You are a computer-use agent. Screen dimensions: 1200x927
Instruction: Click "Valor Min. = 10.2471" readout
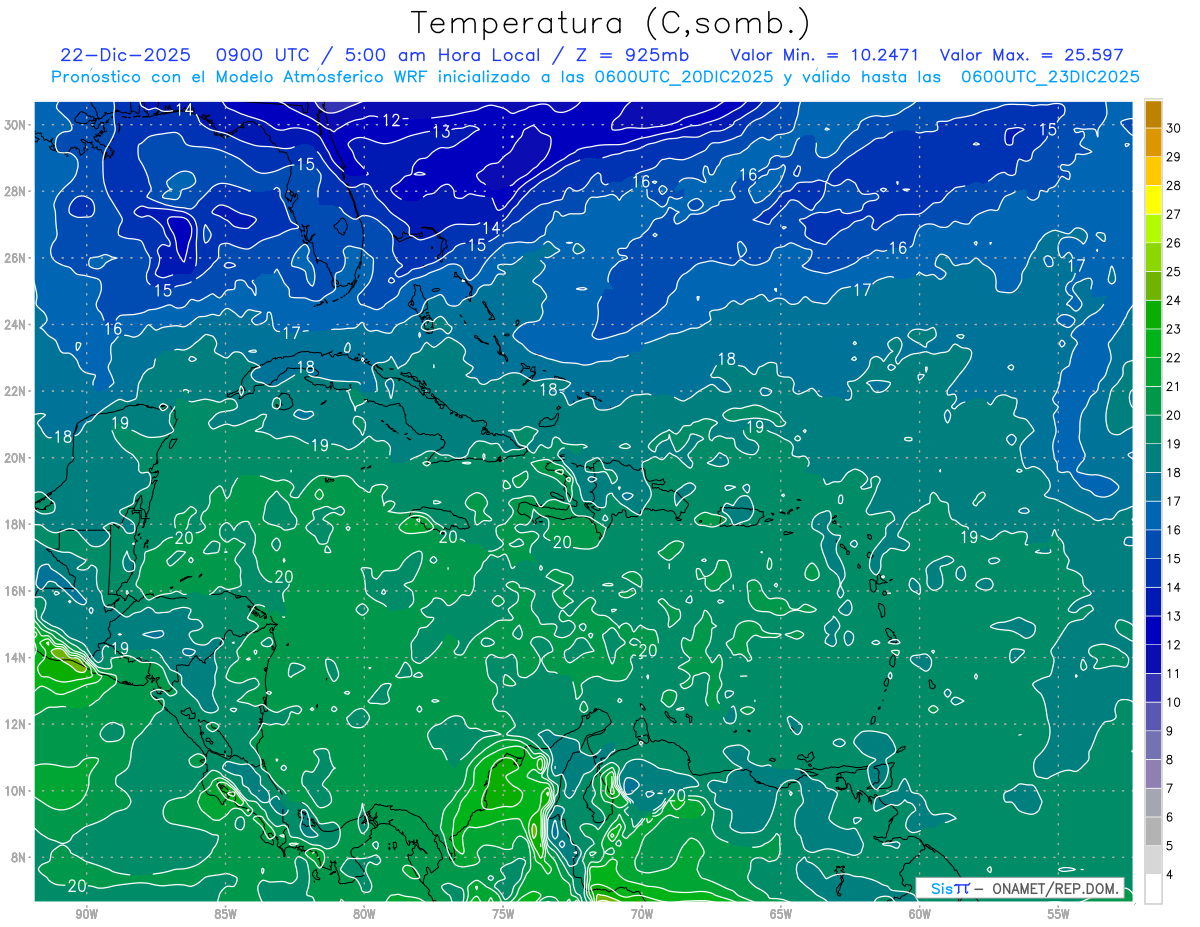point(826,56)
